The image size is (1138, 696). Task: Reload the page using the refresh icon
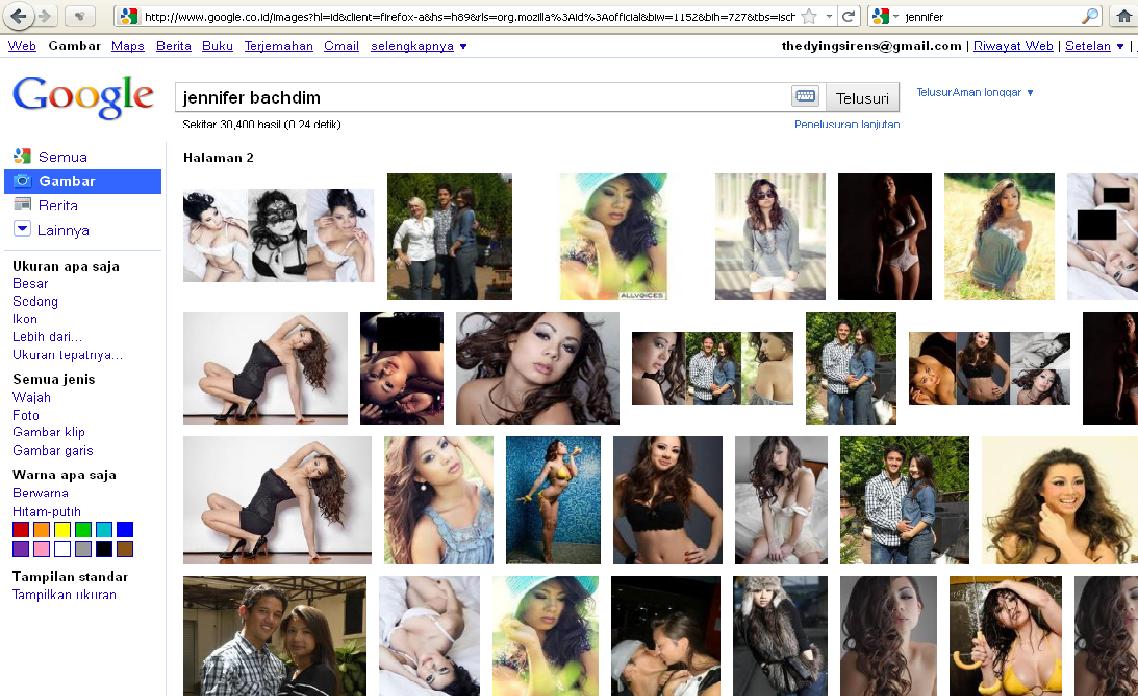[x=848, y=17]
